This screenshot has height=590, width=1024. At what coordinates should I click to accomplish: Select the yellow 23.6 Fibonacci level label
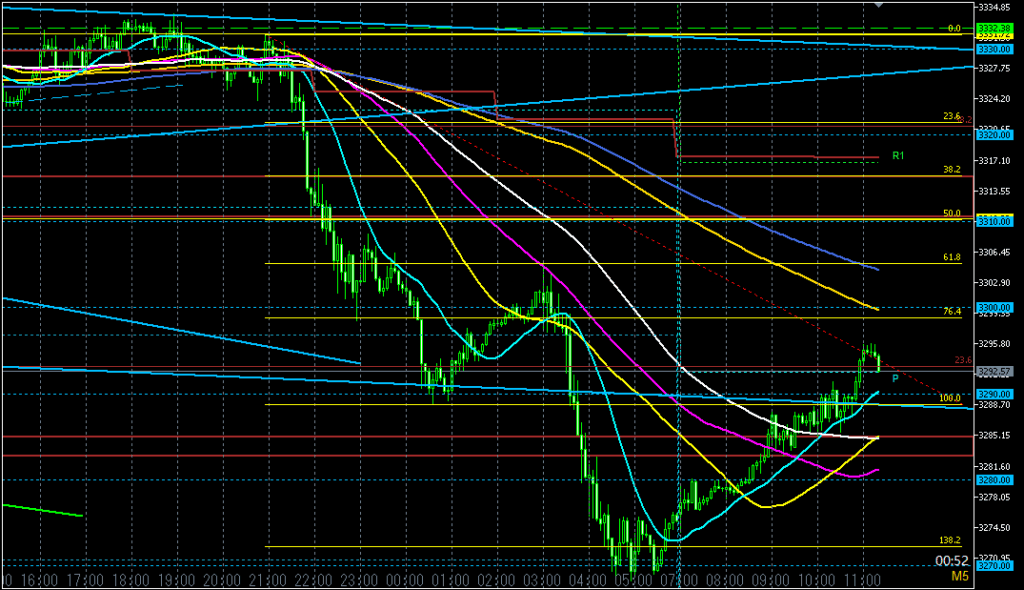(x=952, y=116)
